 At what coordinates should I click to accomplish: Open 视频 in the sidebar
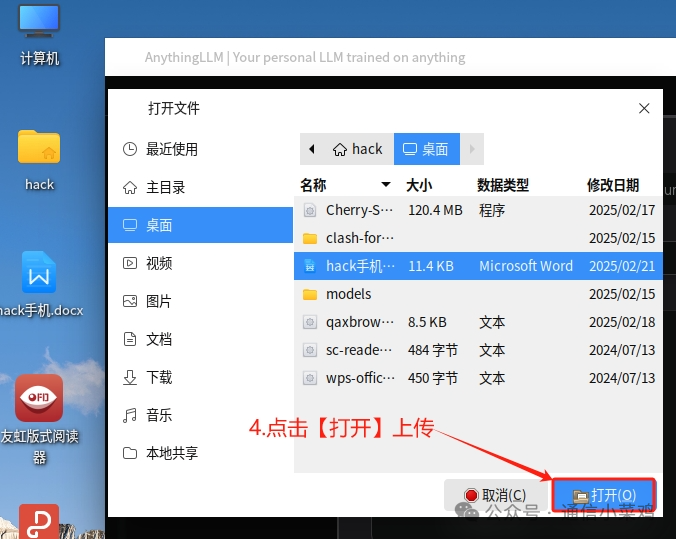(x=200, y=263)
